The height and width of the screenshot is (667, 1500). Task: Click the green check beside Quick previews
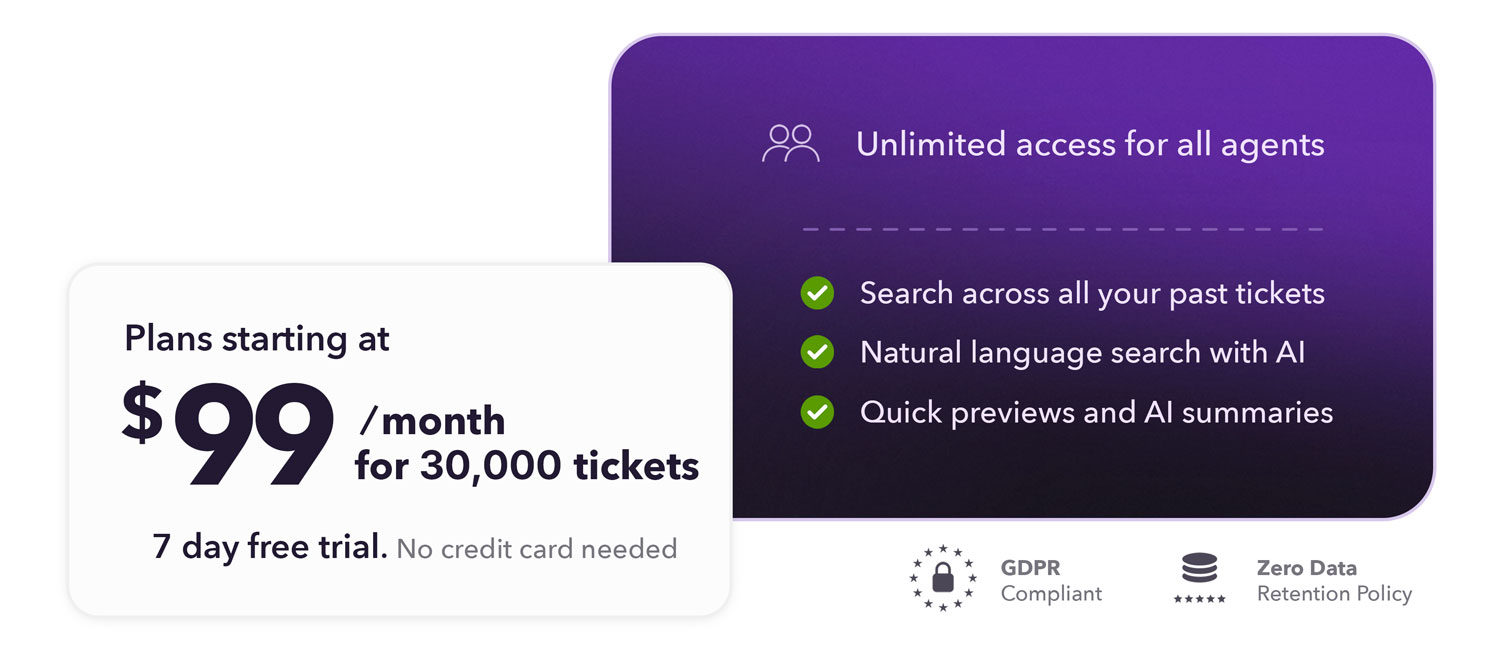coord(817,411)
